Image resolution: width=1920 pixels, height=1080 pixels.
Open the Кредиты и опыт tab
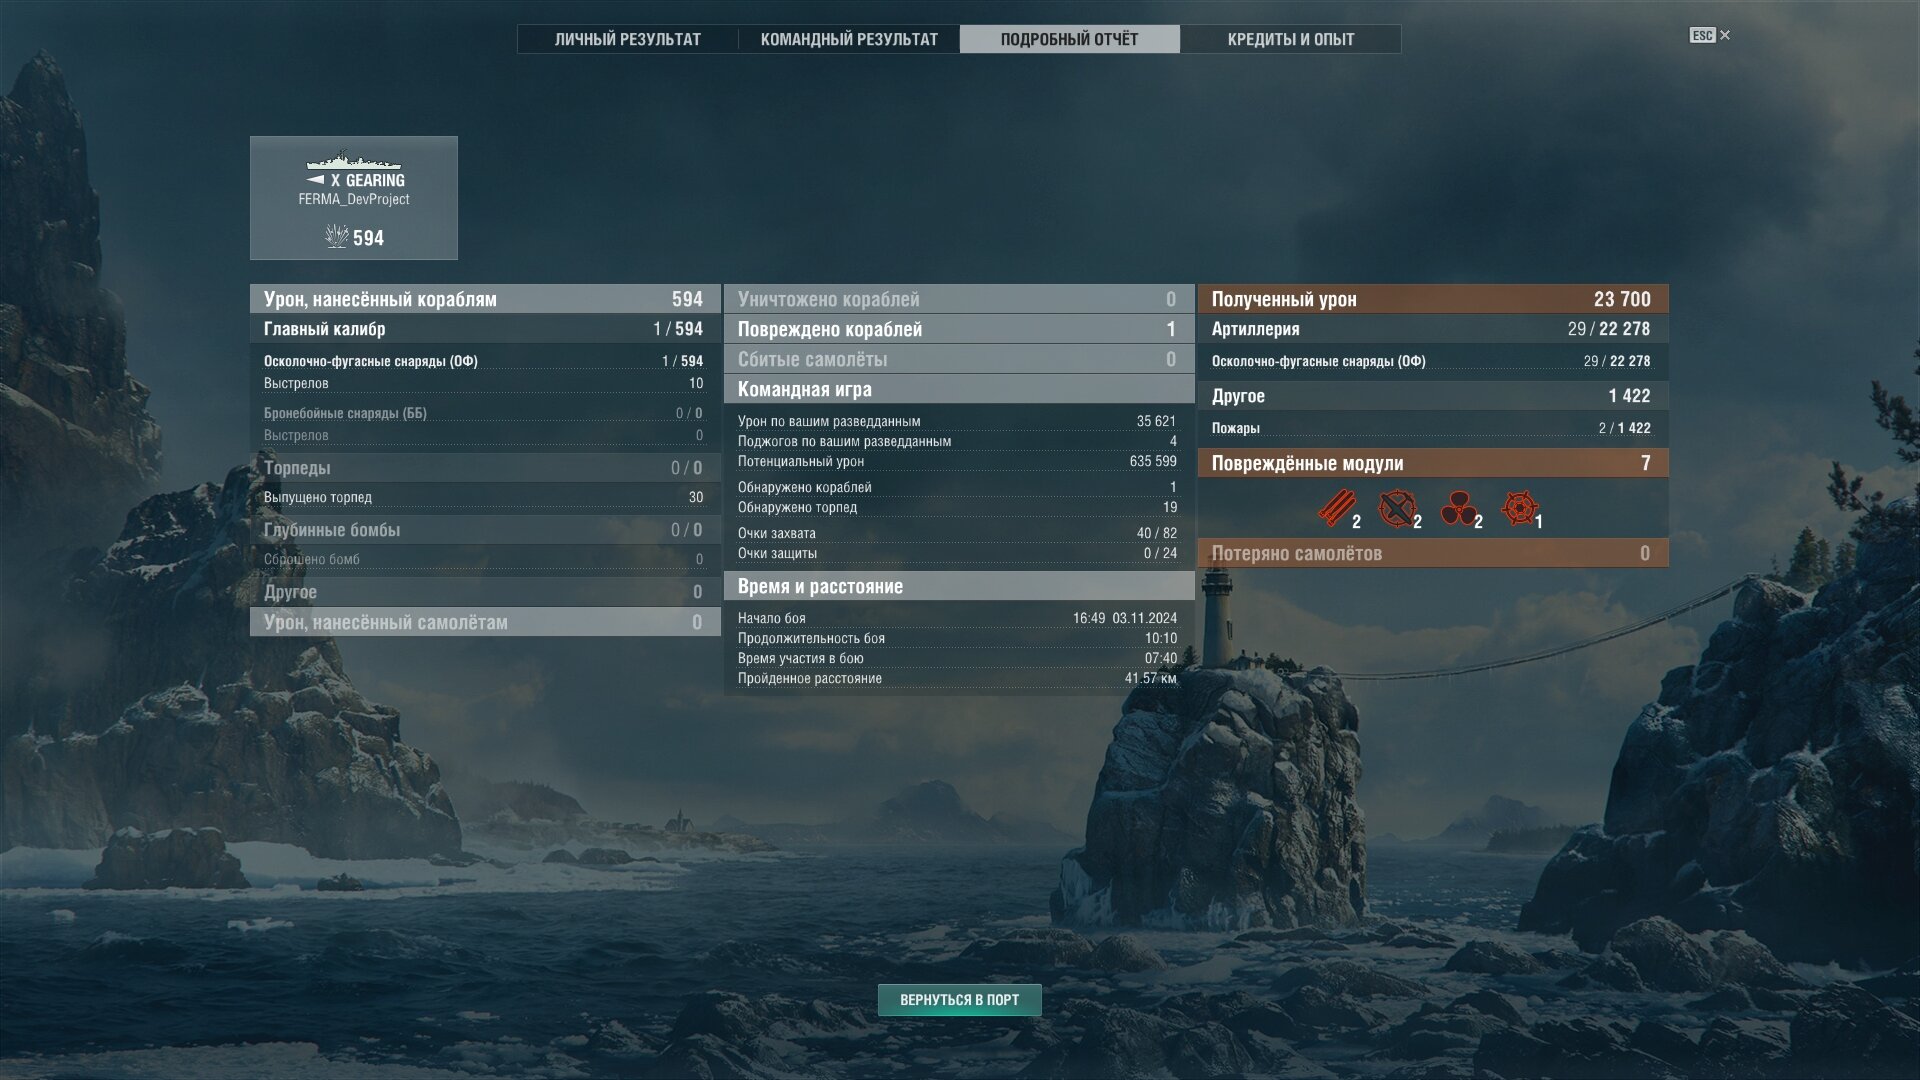pyautogui.click(x=1291, y=39)
